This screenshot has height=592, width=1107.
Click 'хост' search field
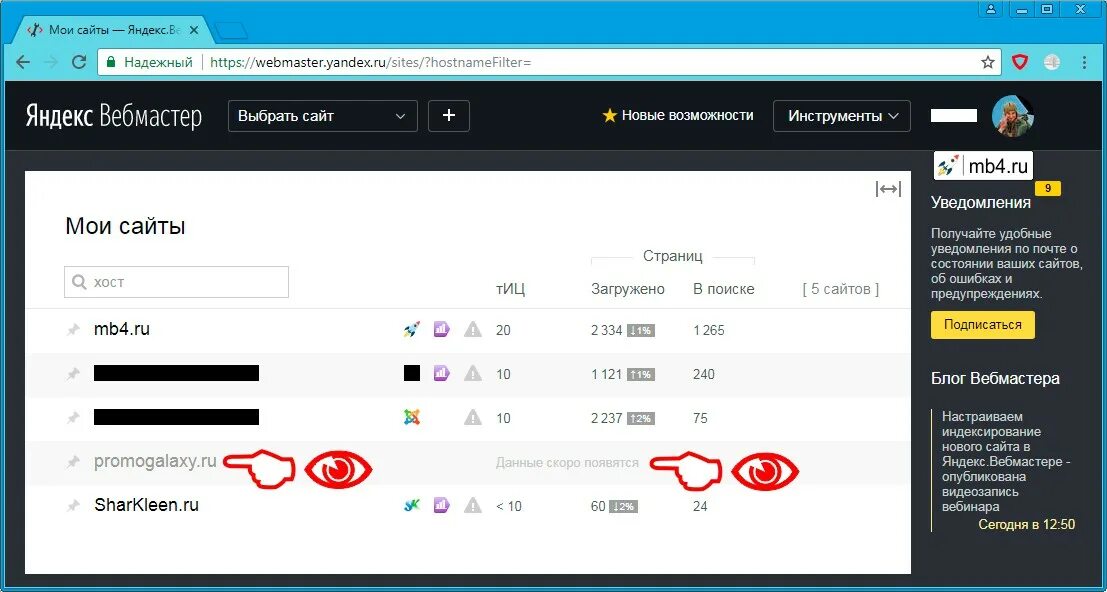(x=176, y=282)
